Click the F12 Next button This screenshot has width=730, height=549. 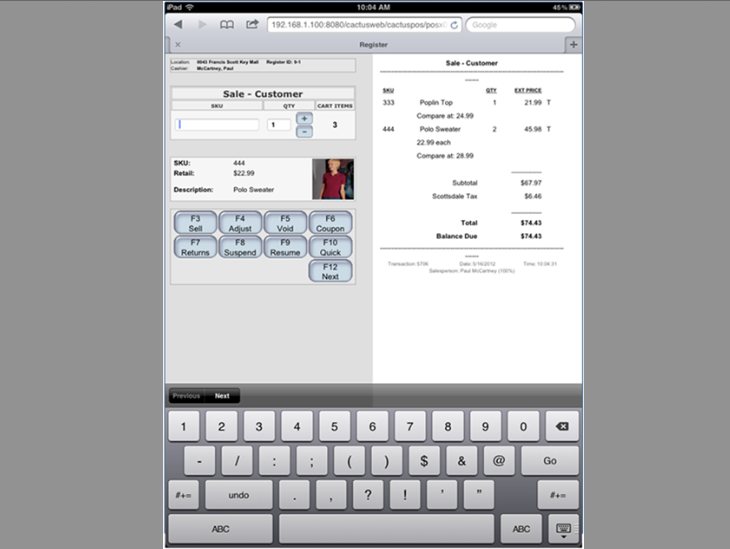(x=330, y=271)
